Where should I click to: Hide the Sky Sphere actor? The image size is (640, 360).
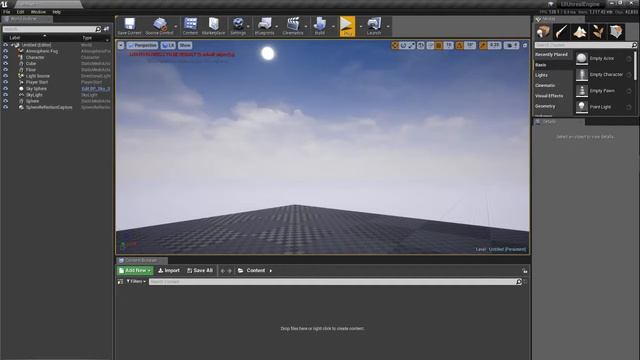(x=6, y=89)
